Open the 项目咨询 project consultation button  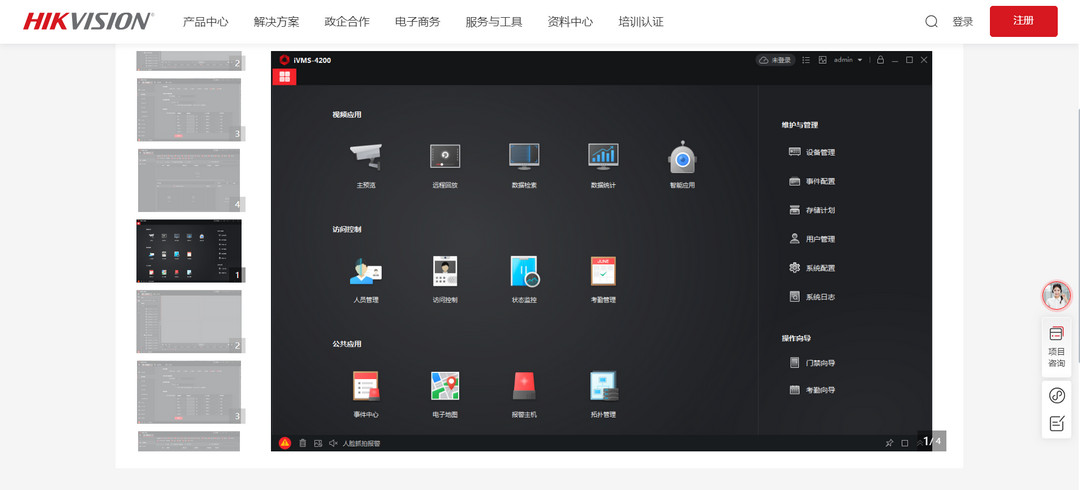pyautogui.click(x=1057, y=347)
